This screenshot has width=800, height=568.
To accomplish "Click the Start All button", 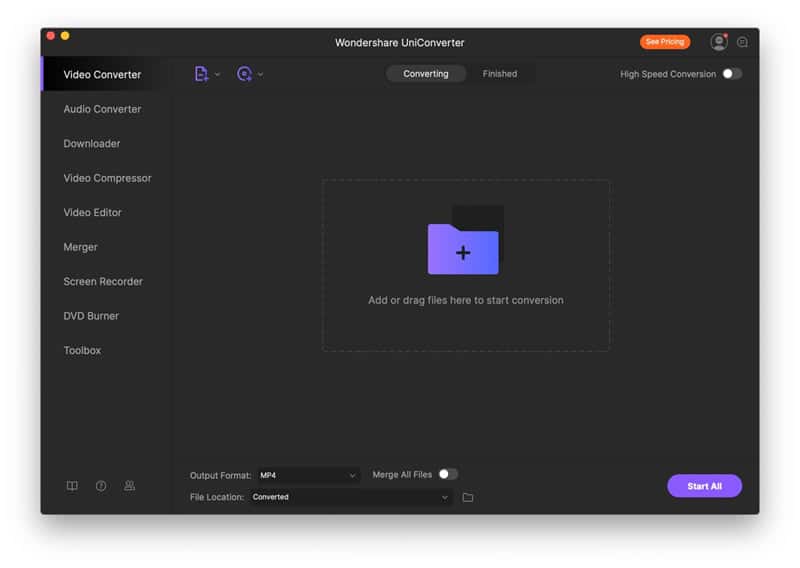I will (x=705, y=486).
